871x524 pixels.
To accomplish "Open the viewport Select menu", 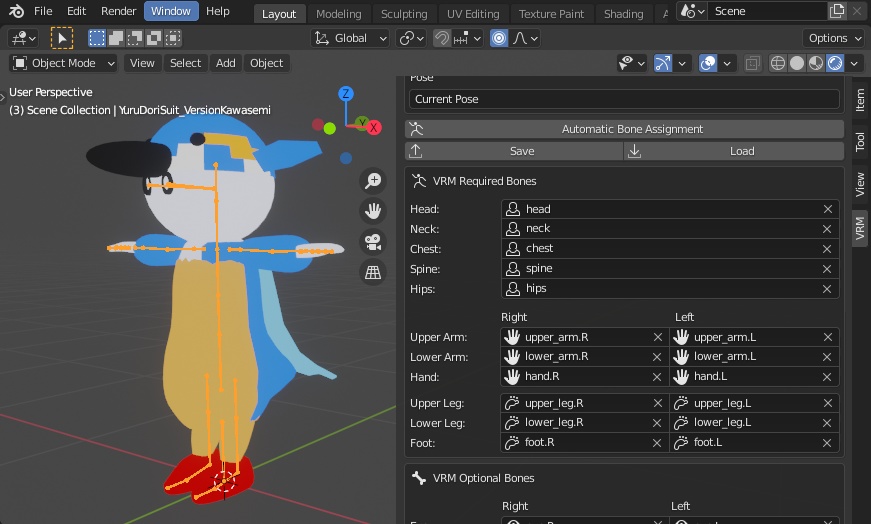I will pyautogui.click(x=186, y=63).
